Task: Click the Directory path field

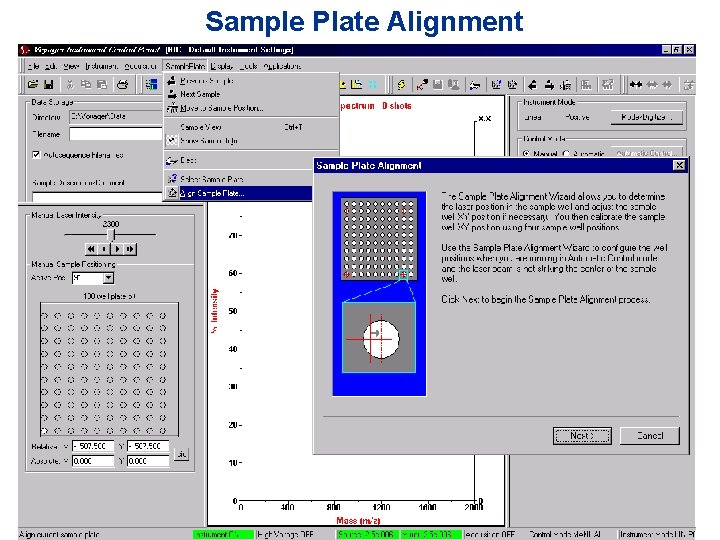Action: point(116,117)
